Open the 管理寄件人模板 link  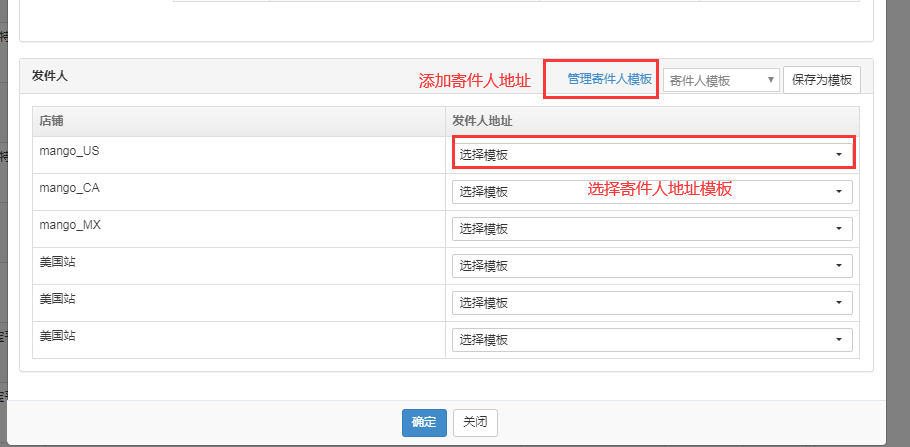point(609,79)
